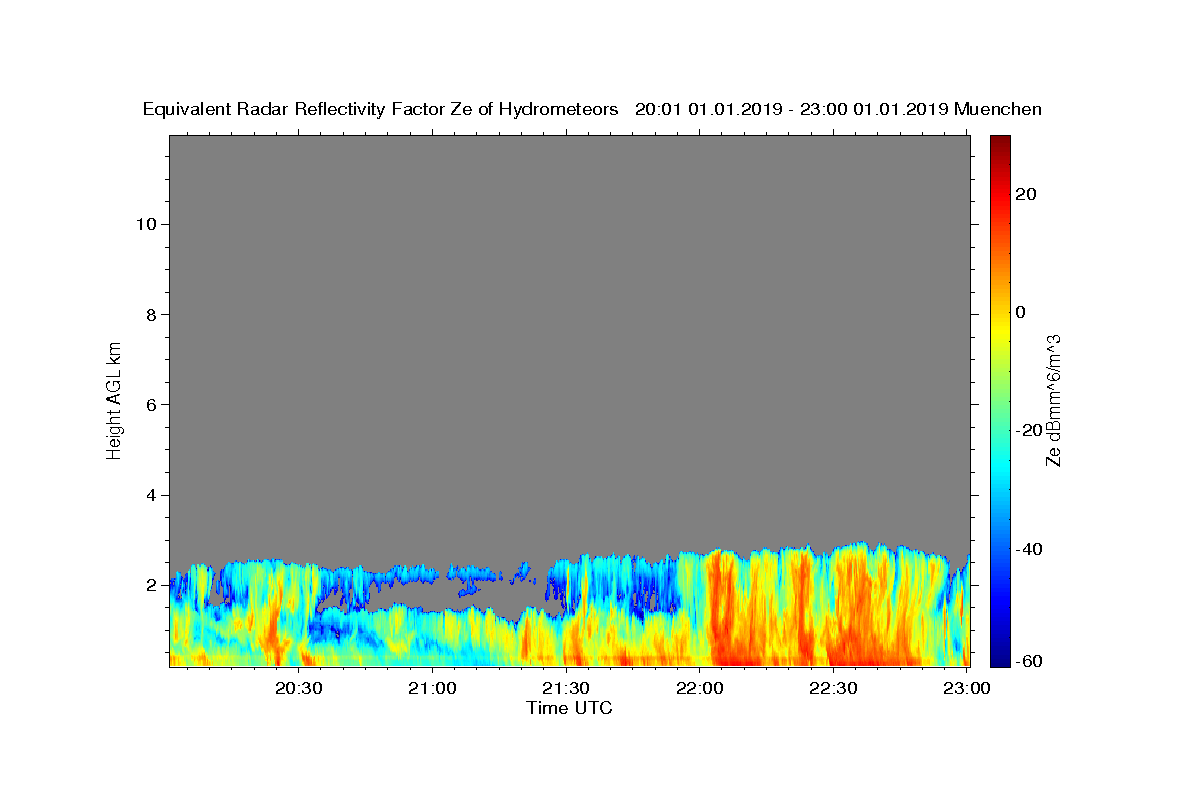Click the date range '20:01 01.01.2019 - 23:00 01.01.2019 Muenchen'
The width and height of the screenshot is (1200, 800).
point(838,110)
